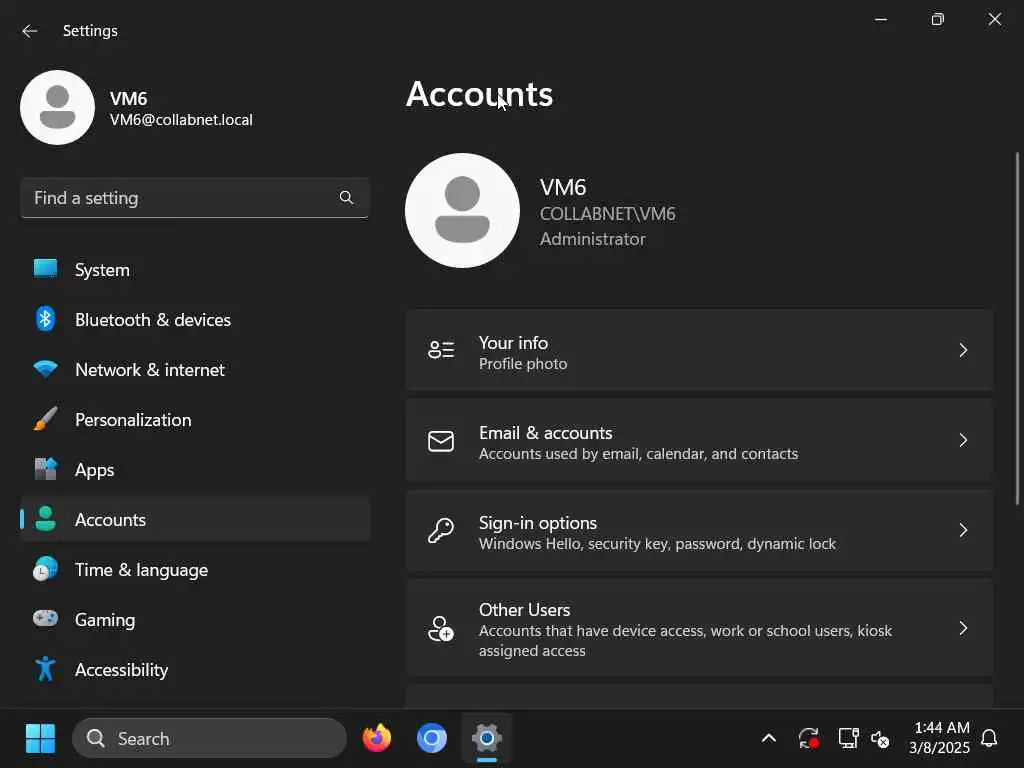Go to Bluetooth & devices settings

pyautogui.click(x=195, y=319)
